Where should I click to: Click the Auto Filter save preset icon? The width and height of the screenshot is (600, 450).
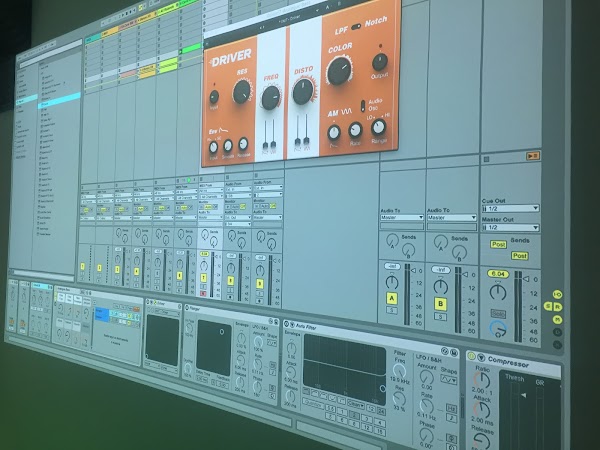[x=453, y=352]
